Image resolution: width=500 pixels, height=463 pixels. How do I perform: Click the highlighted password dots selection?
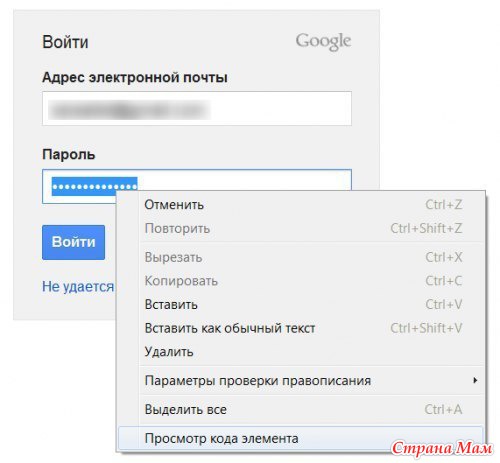point(94,186)
